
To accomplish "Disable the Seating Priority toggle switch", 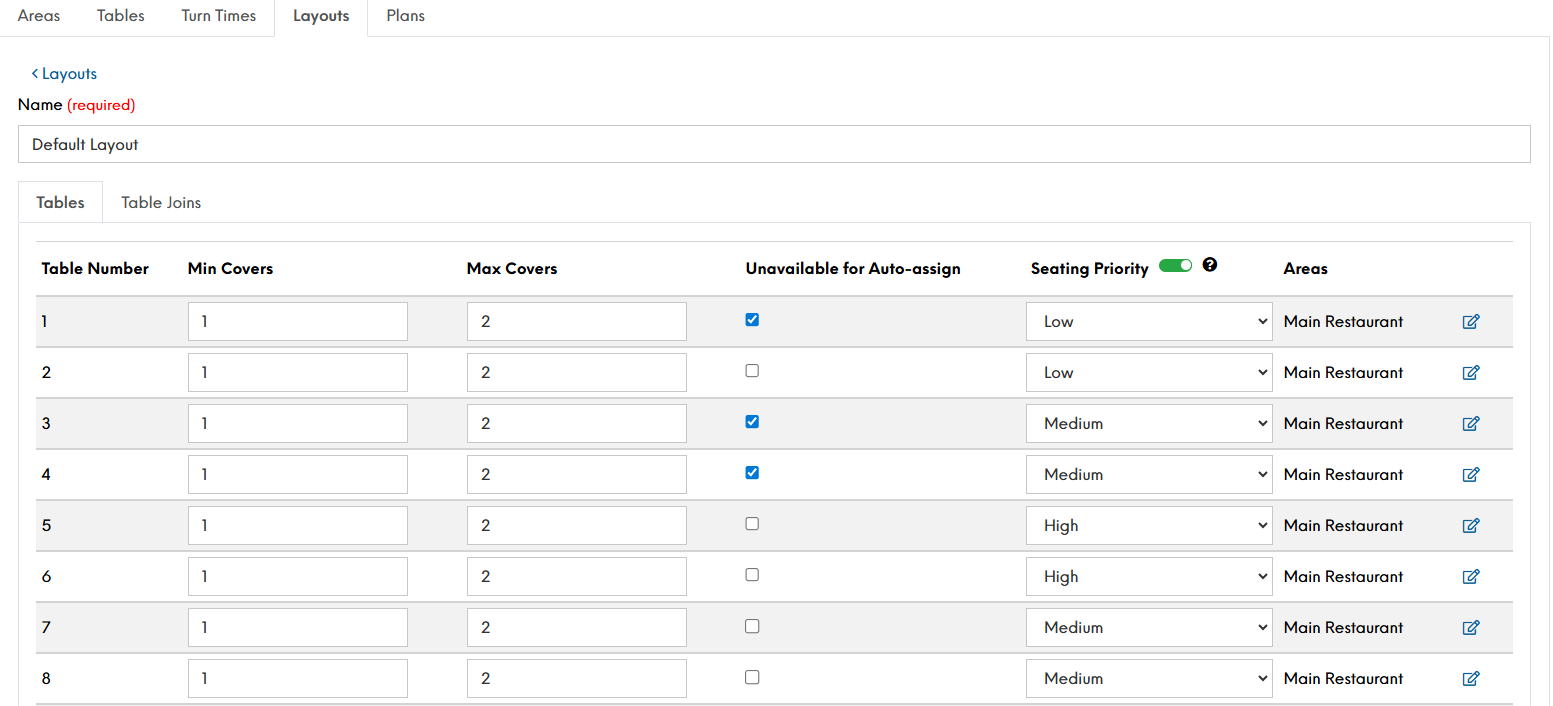I will coord(1175,266).
